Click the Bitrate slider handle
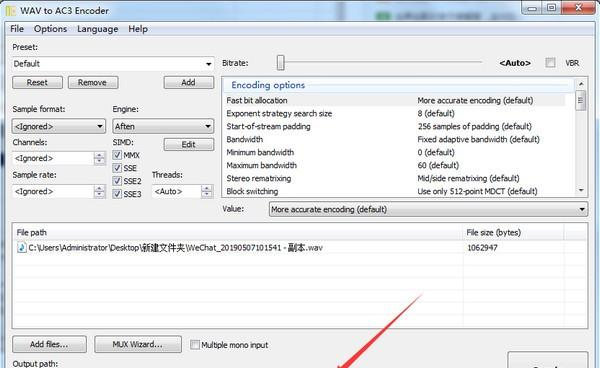600x368 pixels. coord(281,63)
